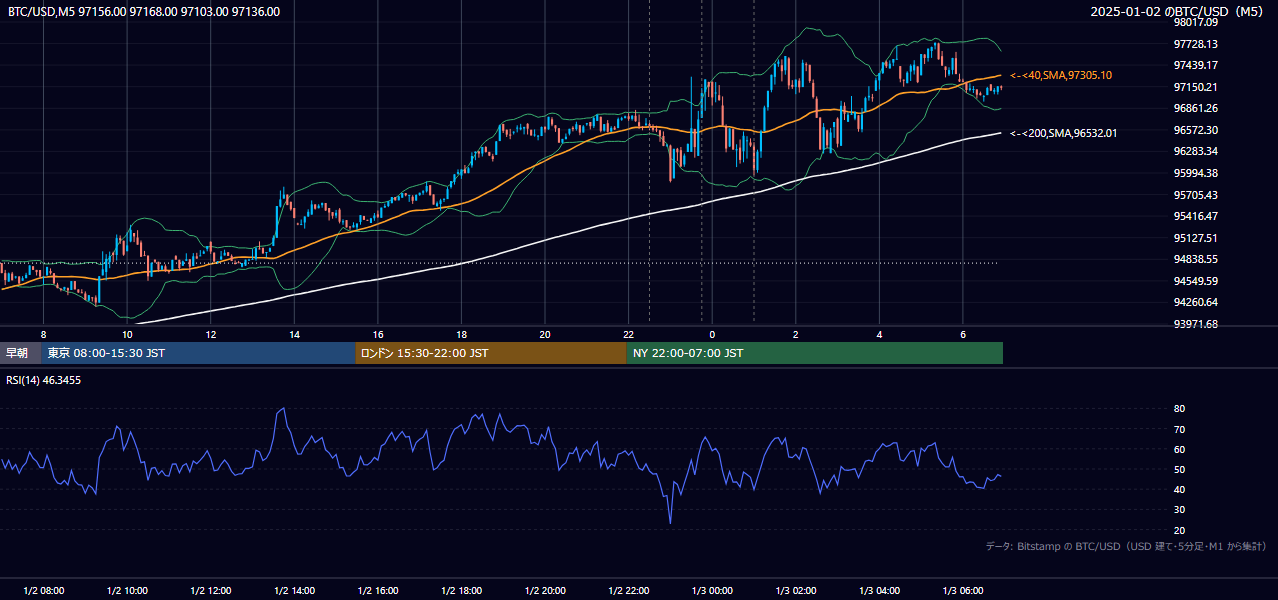Click the 1/2 10:00 time axis label
1278x600 pixels.
tap(127, 590)
